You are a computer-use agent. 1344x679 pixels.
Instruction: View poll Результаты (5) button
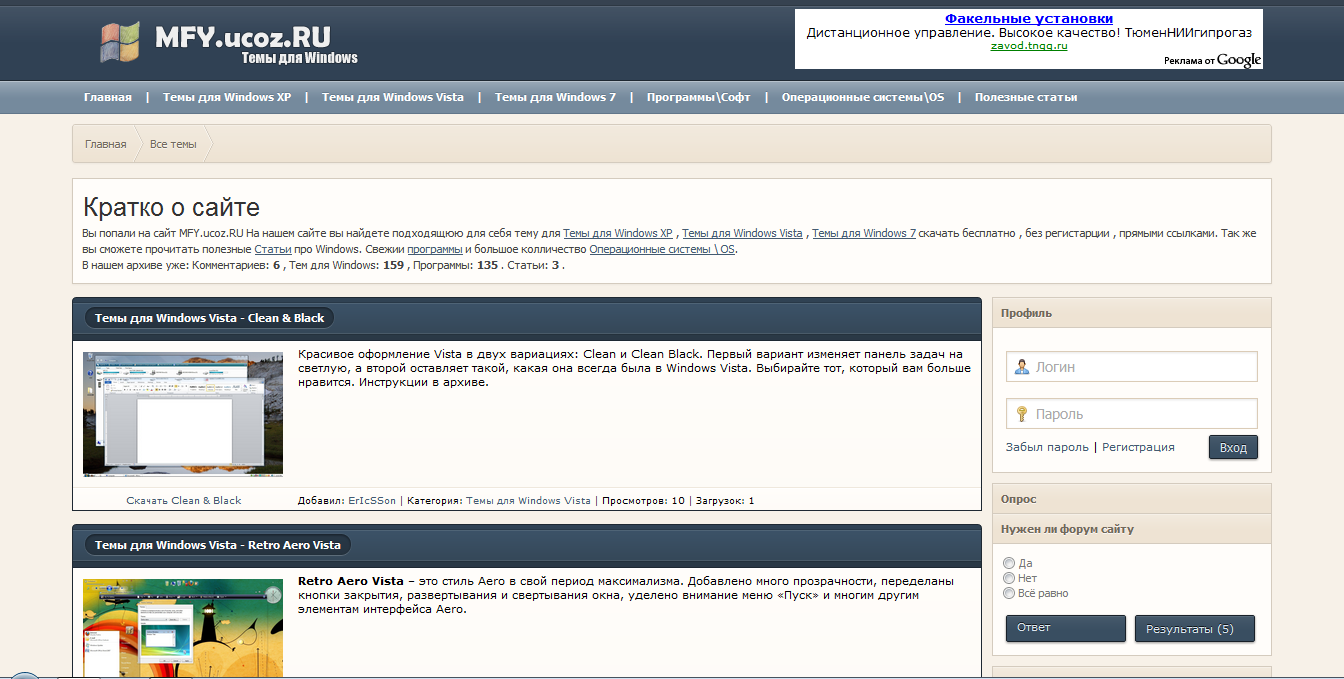click(1195, 629)
